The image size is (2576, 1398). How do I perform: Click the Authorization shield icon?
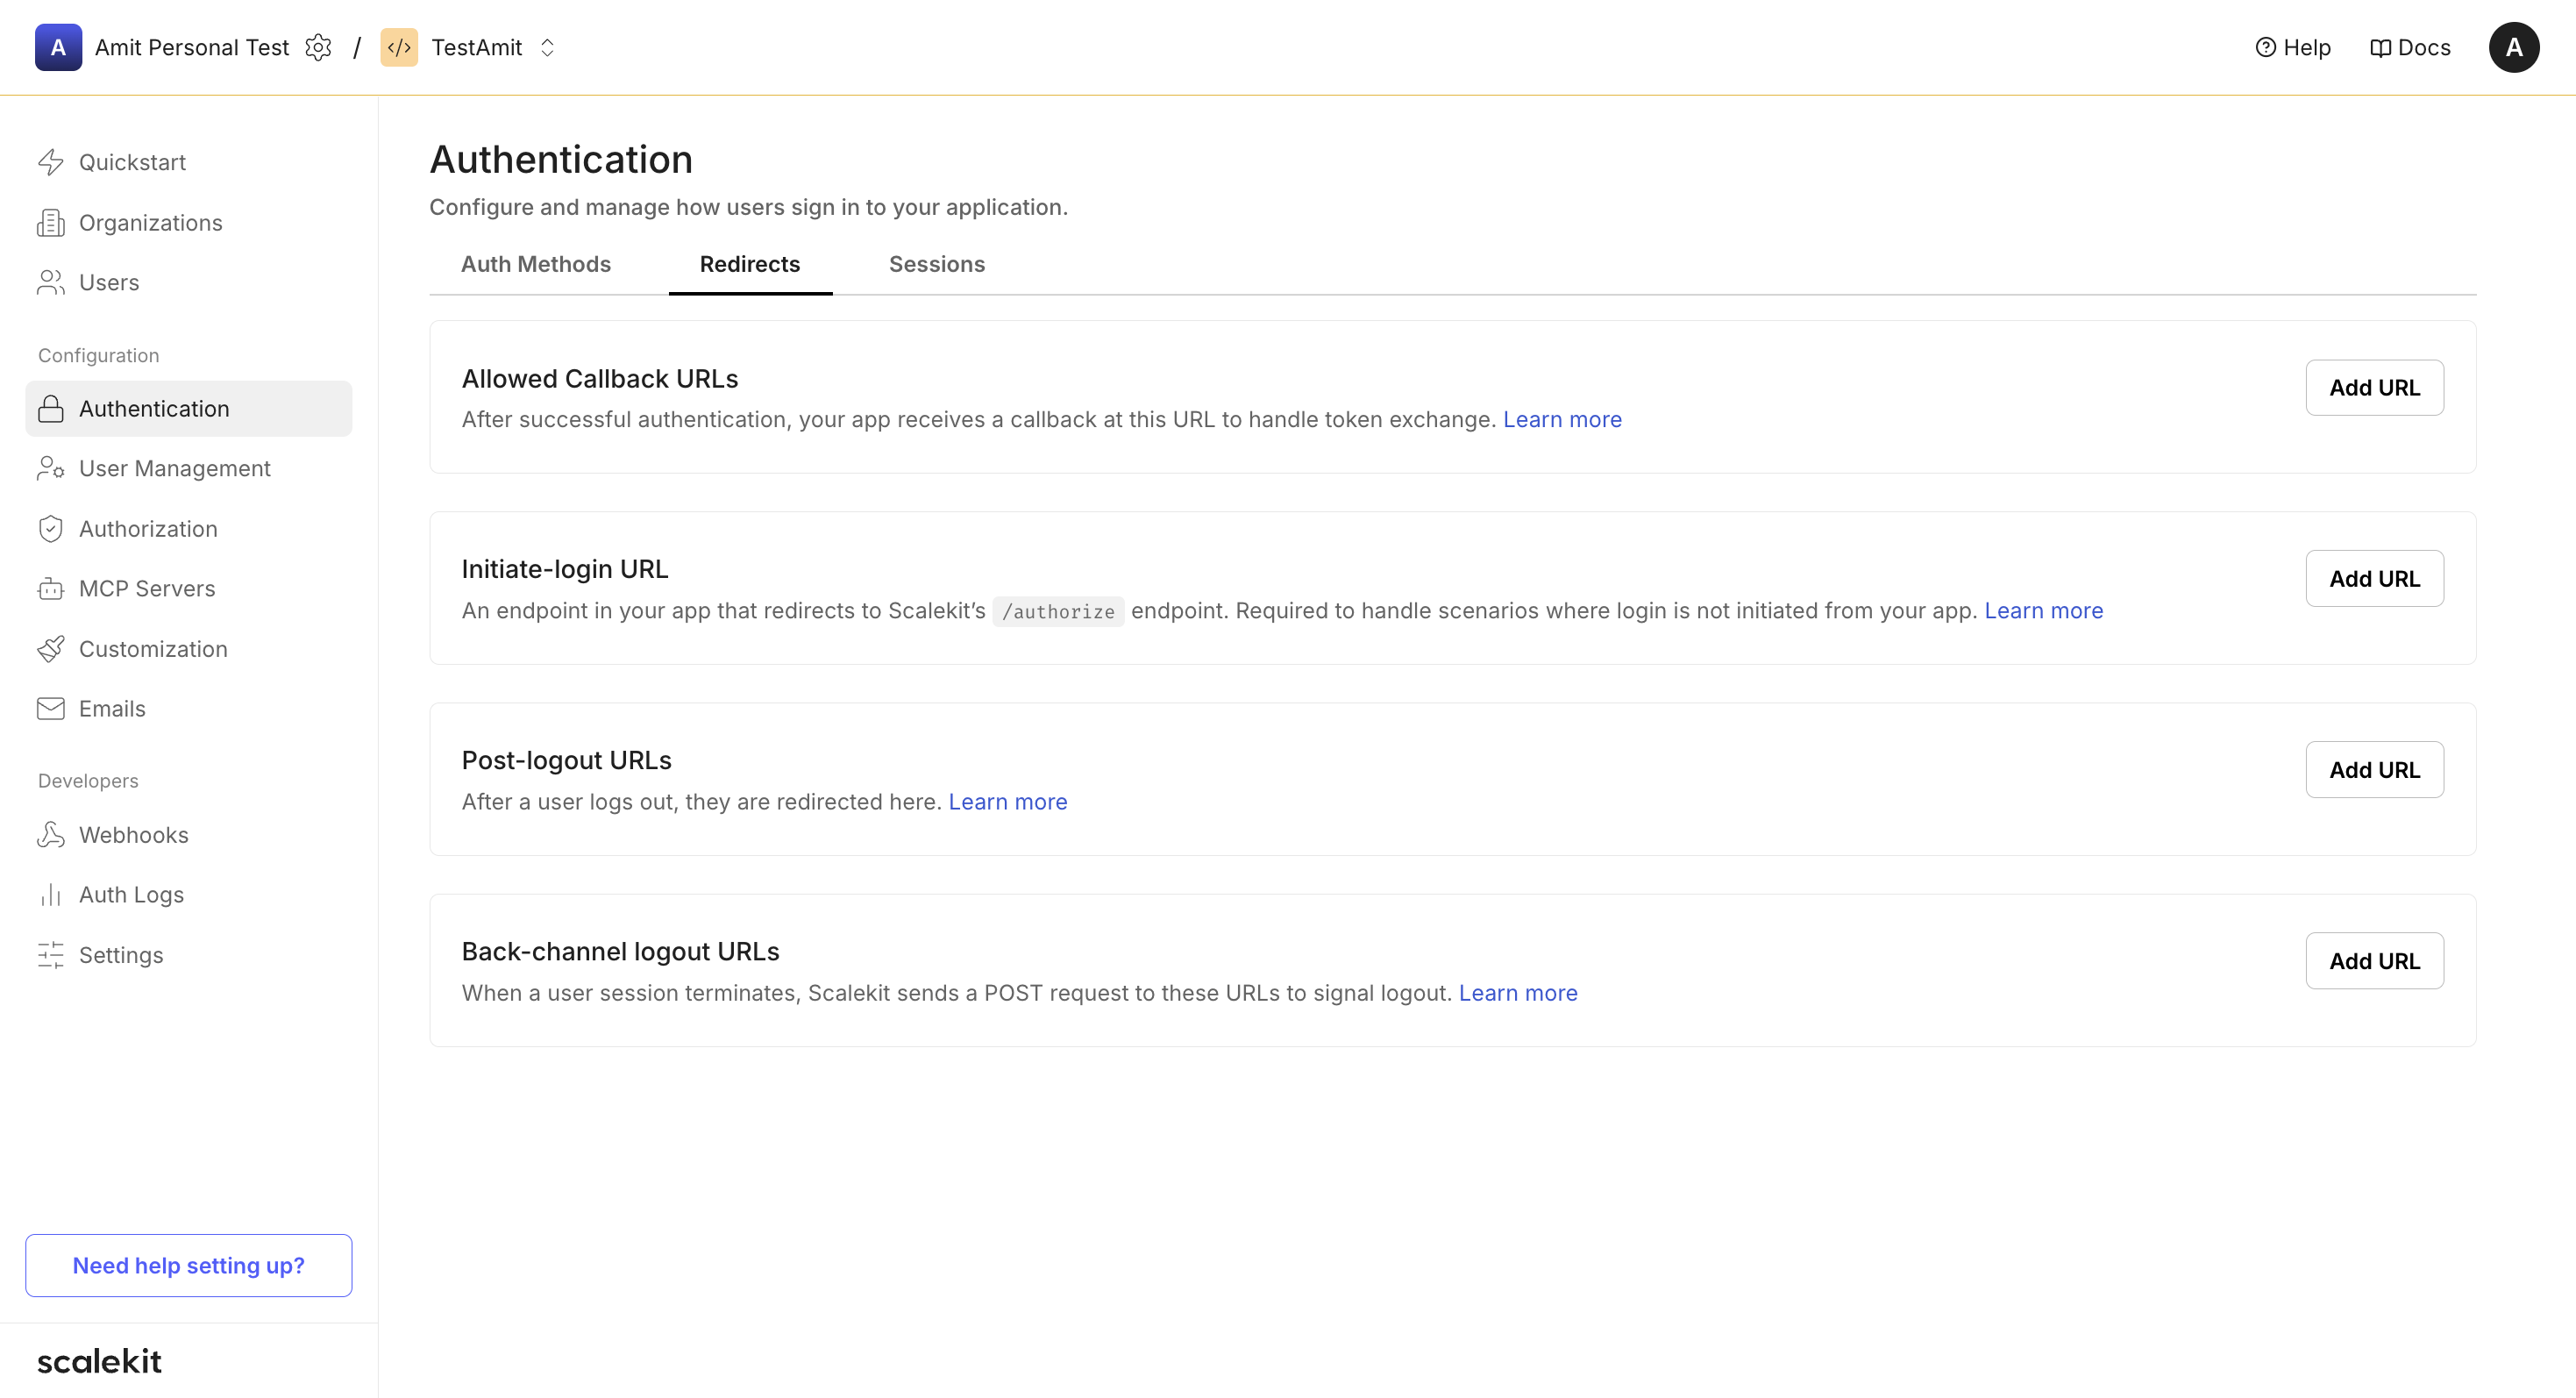click(51, 528)
